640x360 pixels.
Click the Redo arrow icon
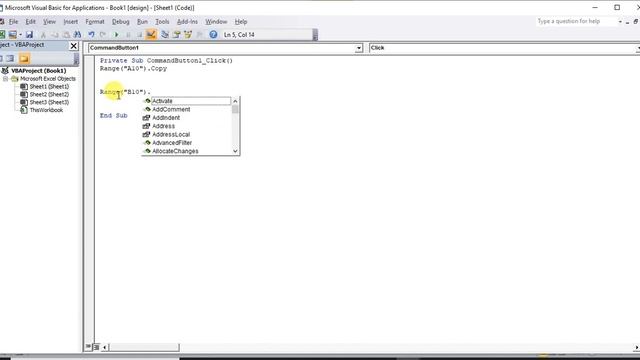click(103, 35)
